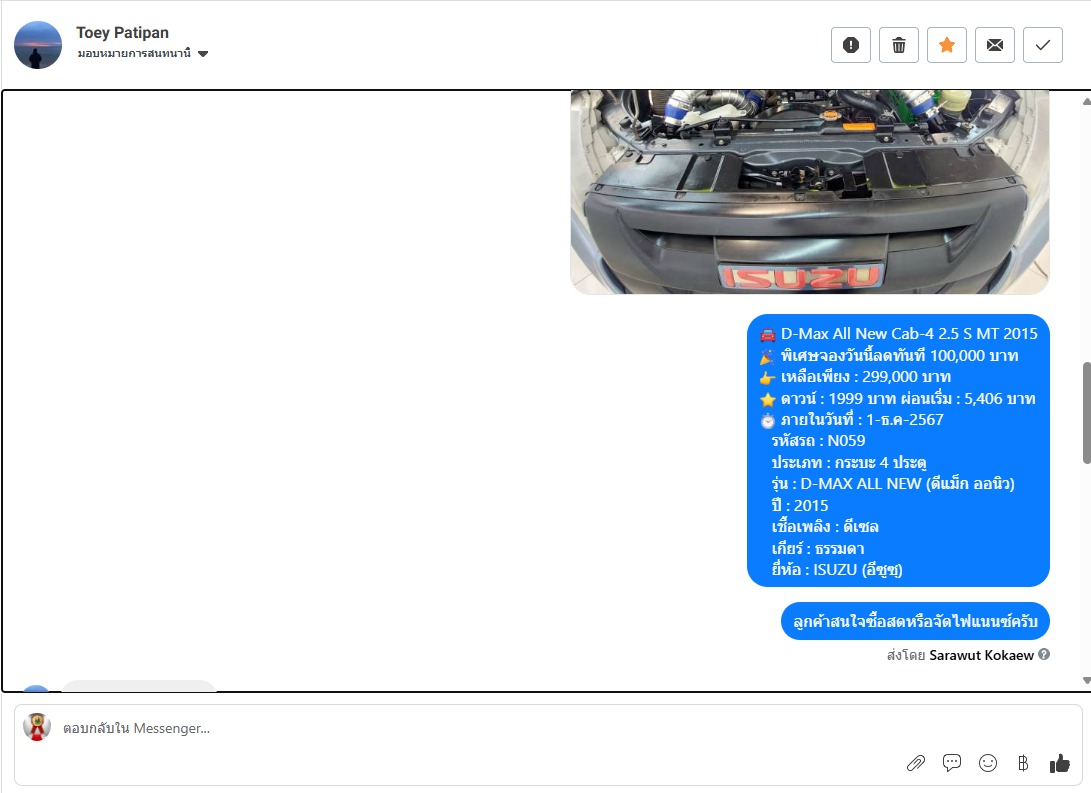Open Toey Patipan's profile picture
Screen dimensions: 1091x793
pyautogui.click(x=38, y=45)
